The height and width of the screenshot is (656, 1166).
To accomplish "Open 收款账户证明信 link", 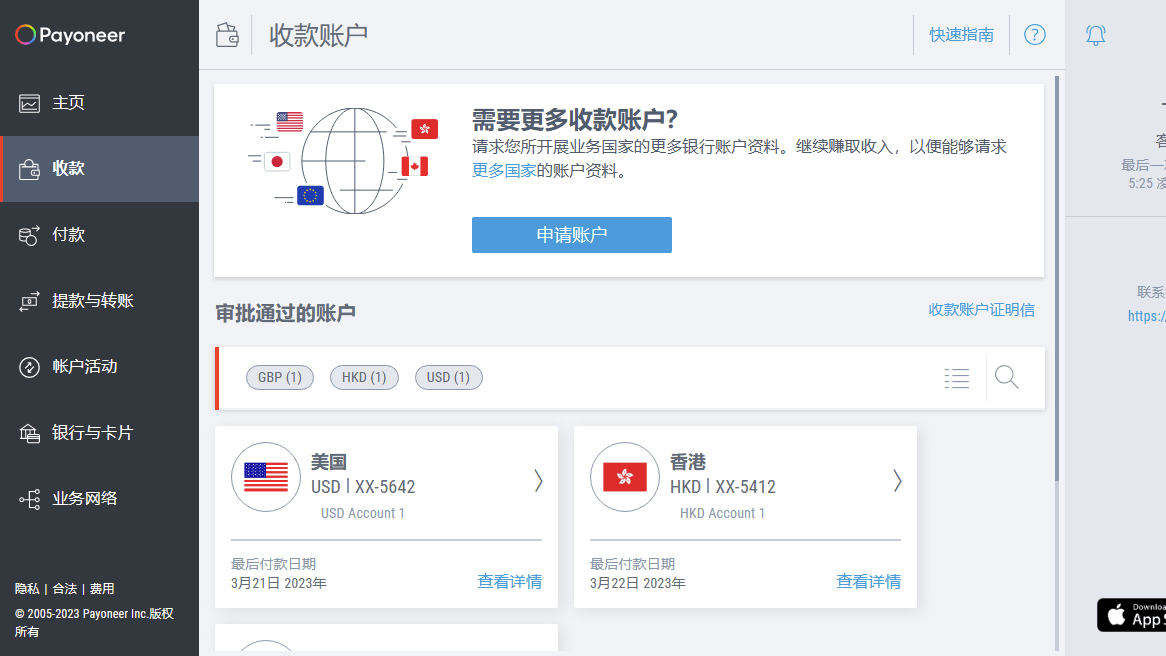I will click(982, 310).
